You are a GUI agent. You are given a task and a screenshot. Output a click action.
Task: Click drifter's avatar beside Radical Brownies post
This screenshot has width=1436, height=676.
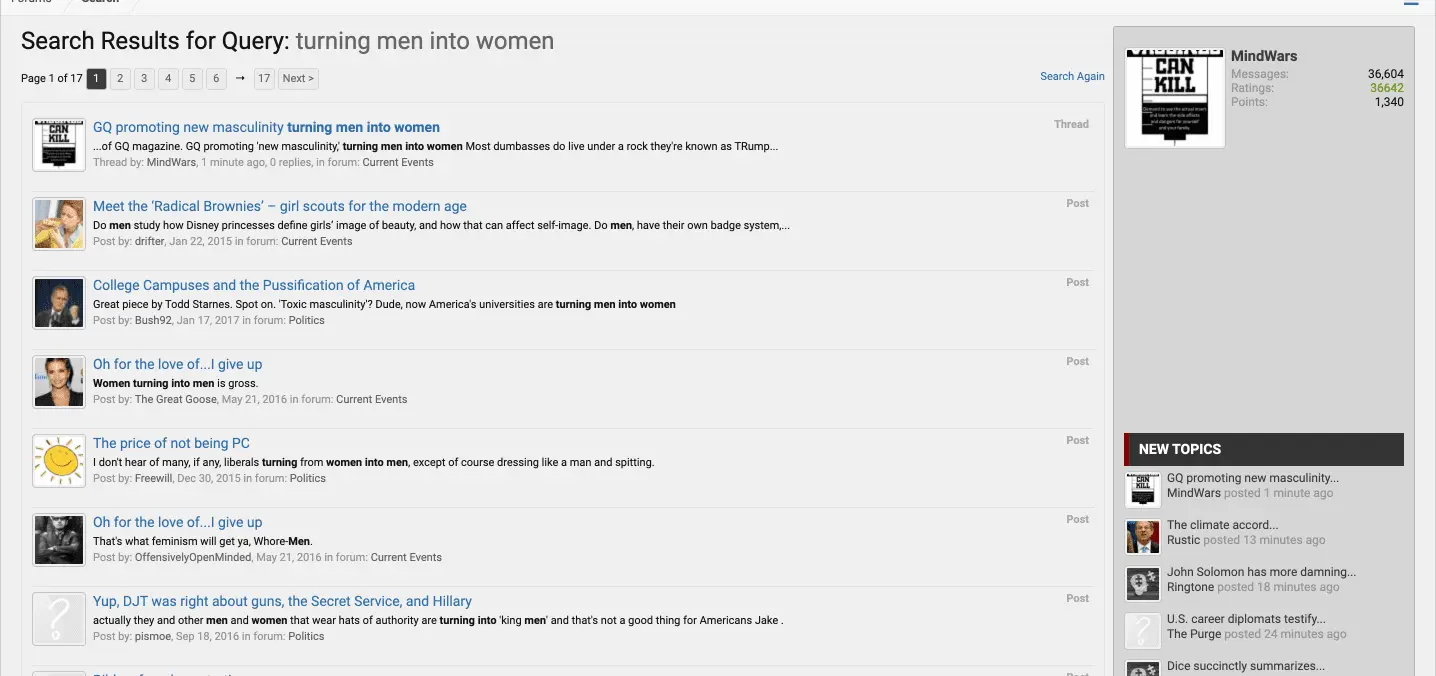pos(59,223)
